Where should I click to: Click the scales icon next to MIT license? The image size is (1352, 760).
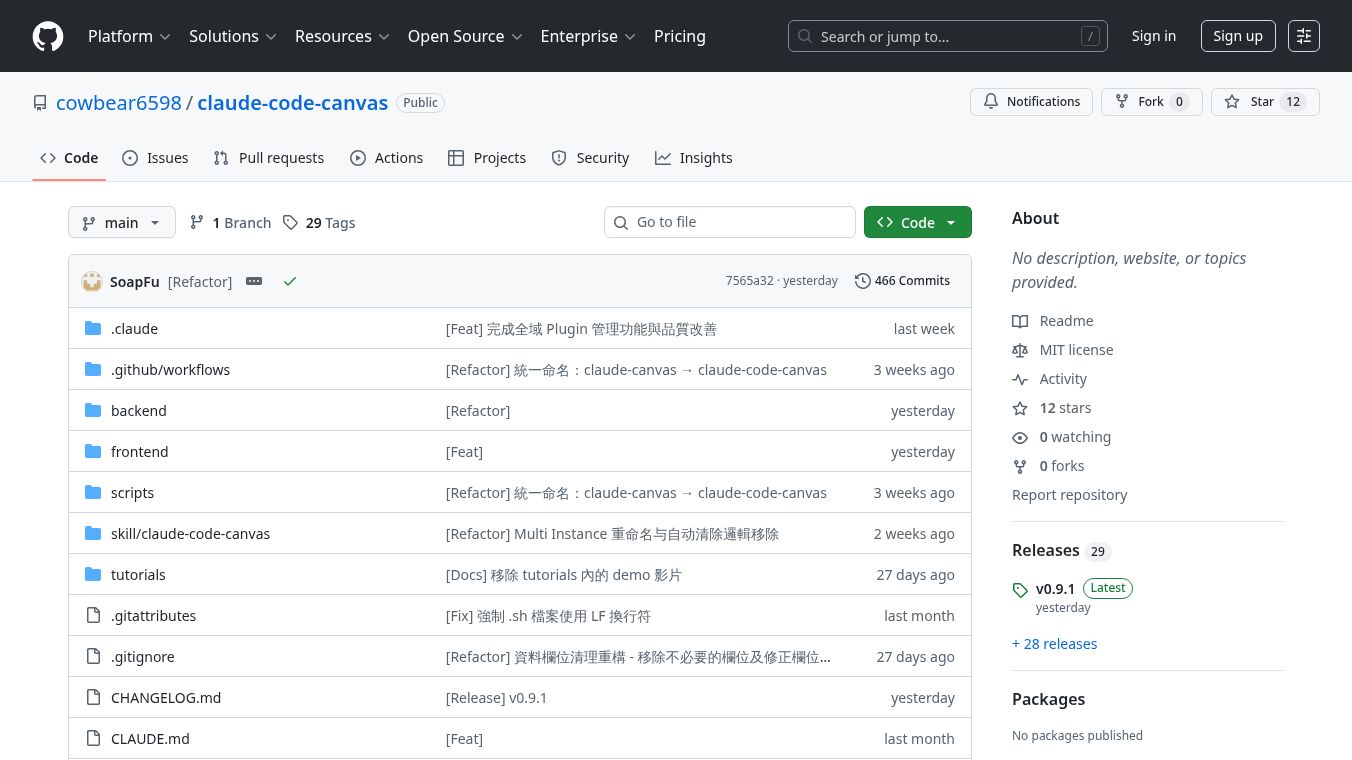point(1020,350)
